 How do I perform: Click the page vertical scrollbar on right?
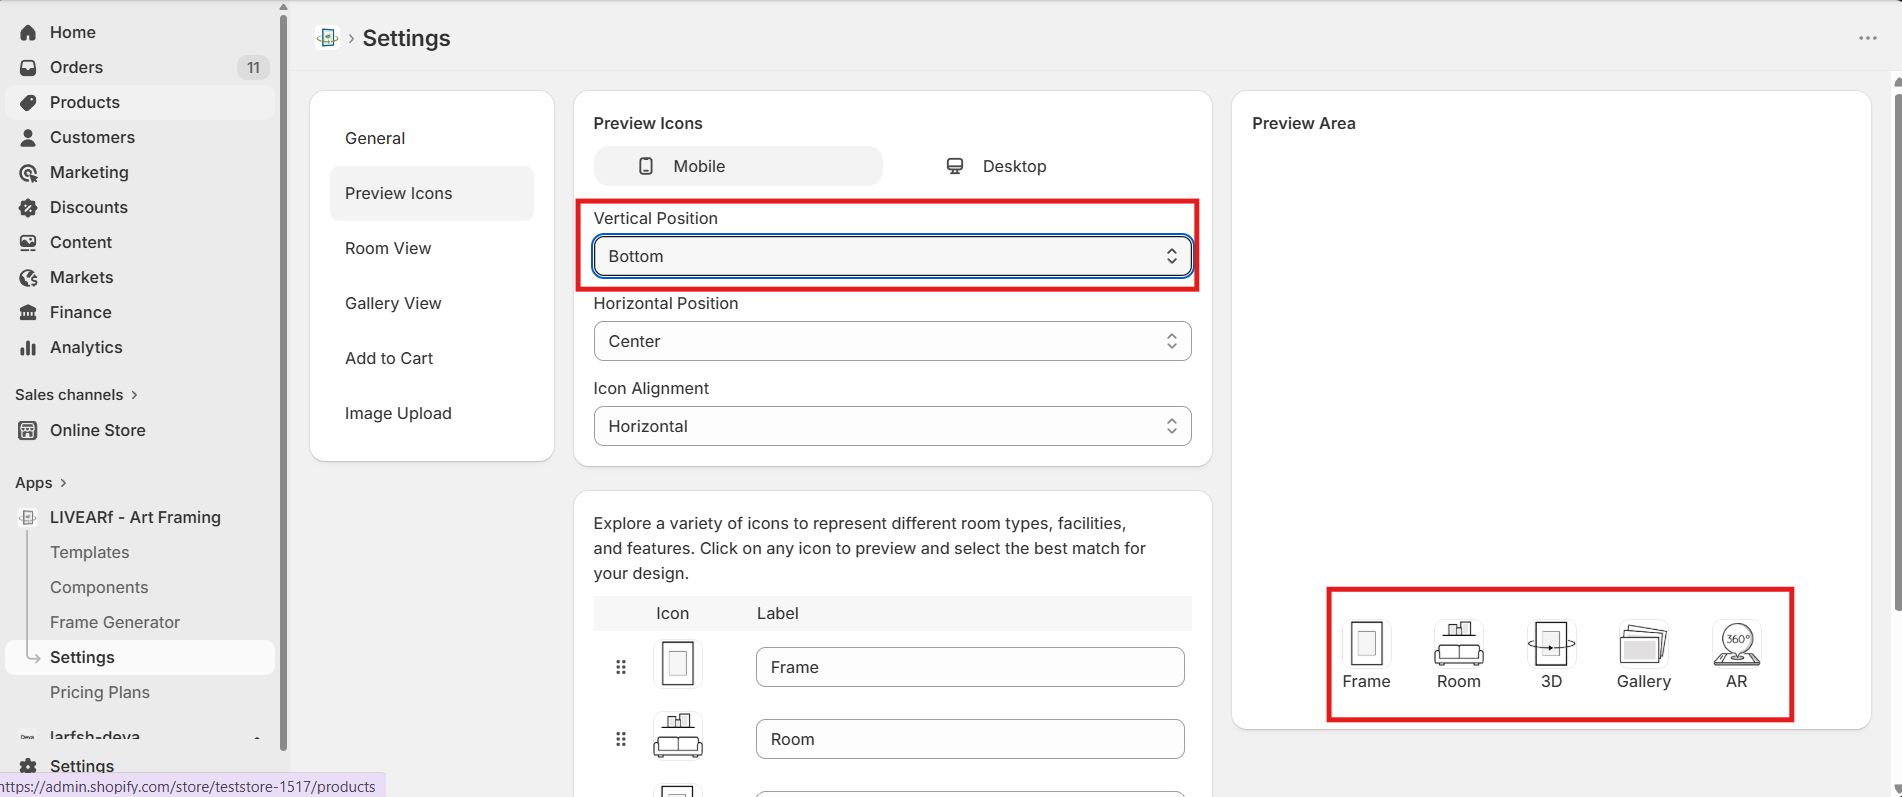tap(1897, 350)
